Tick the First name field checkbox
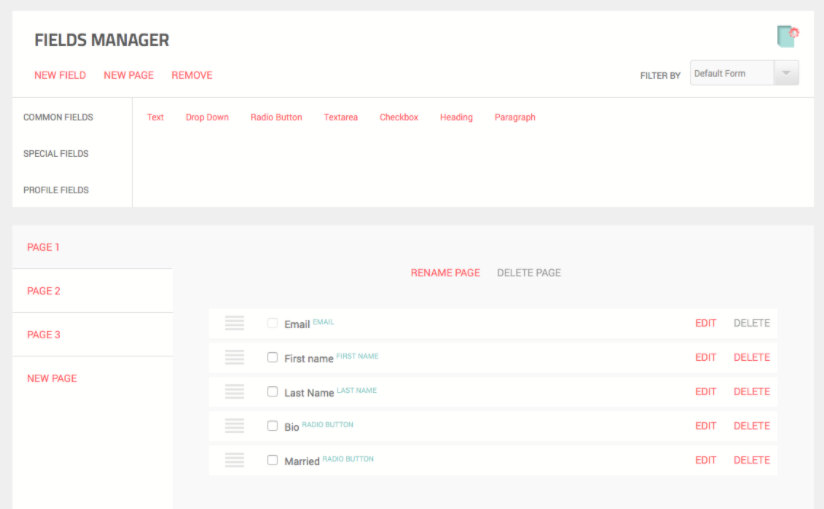The width and height of the screenshot is (824, 509). tap(272, 357)
